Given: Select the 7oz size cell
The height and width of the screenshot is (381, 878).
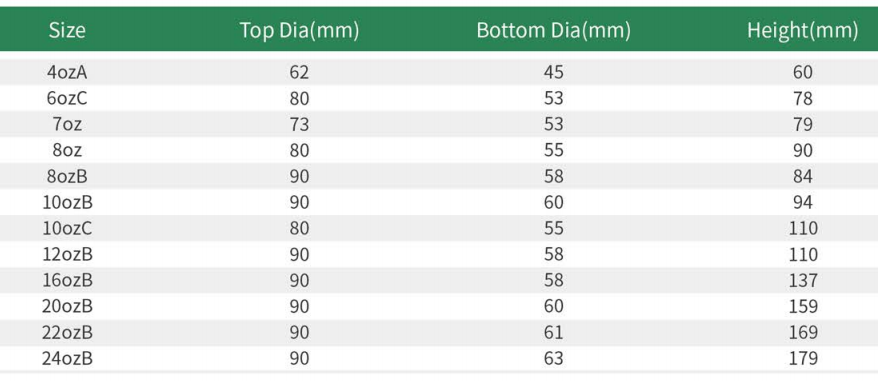Looking at the screenshot, I should click(67, 124).
